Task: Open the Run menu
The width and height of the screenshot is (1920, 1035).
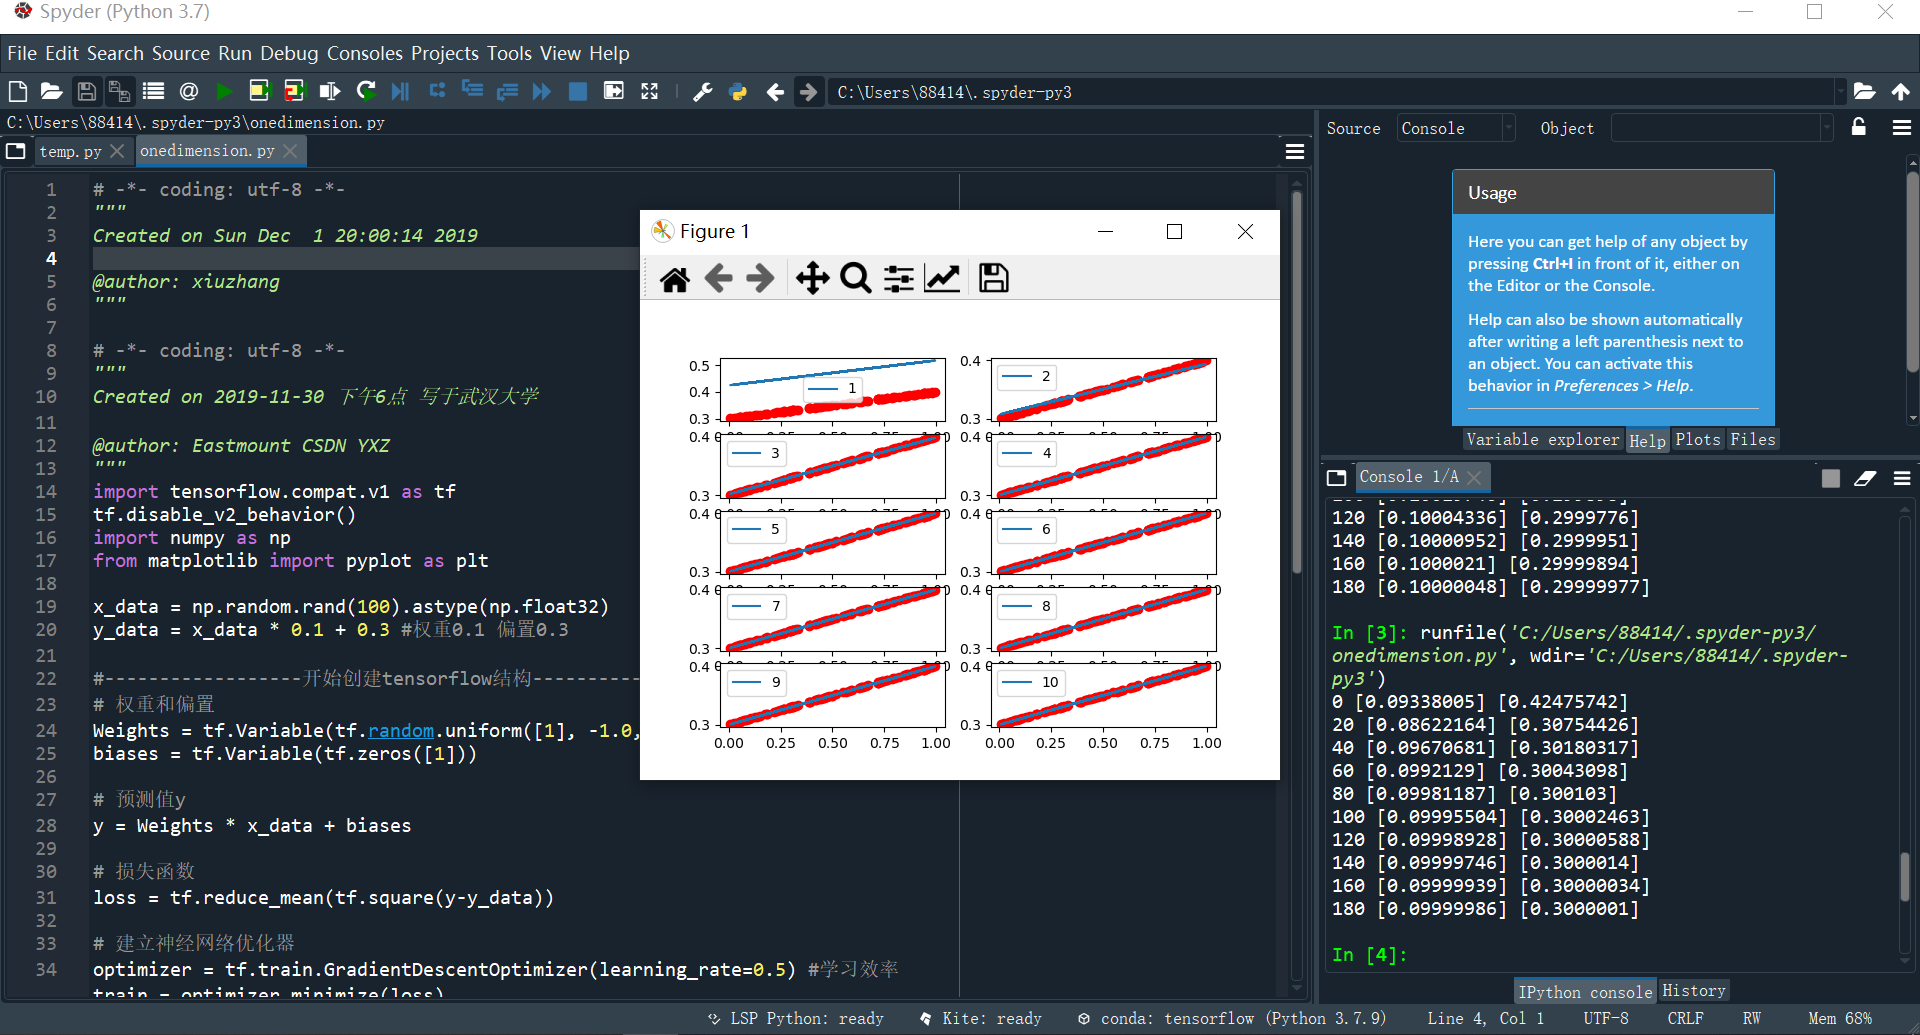Action: click(235, 53)
